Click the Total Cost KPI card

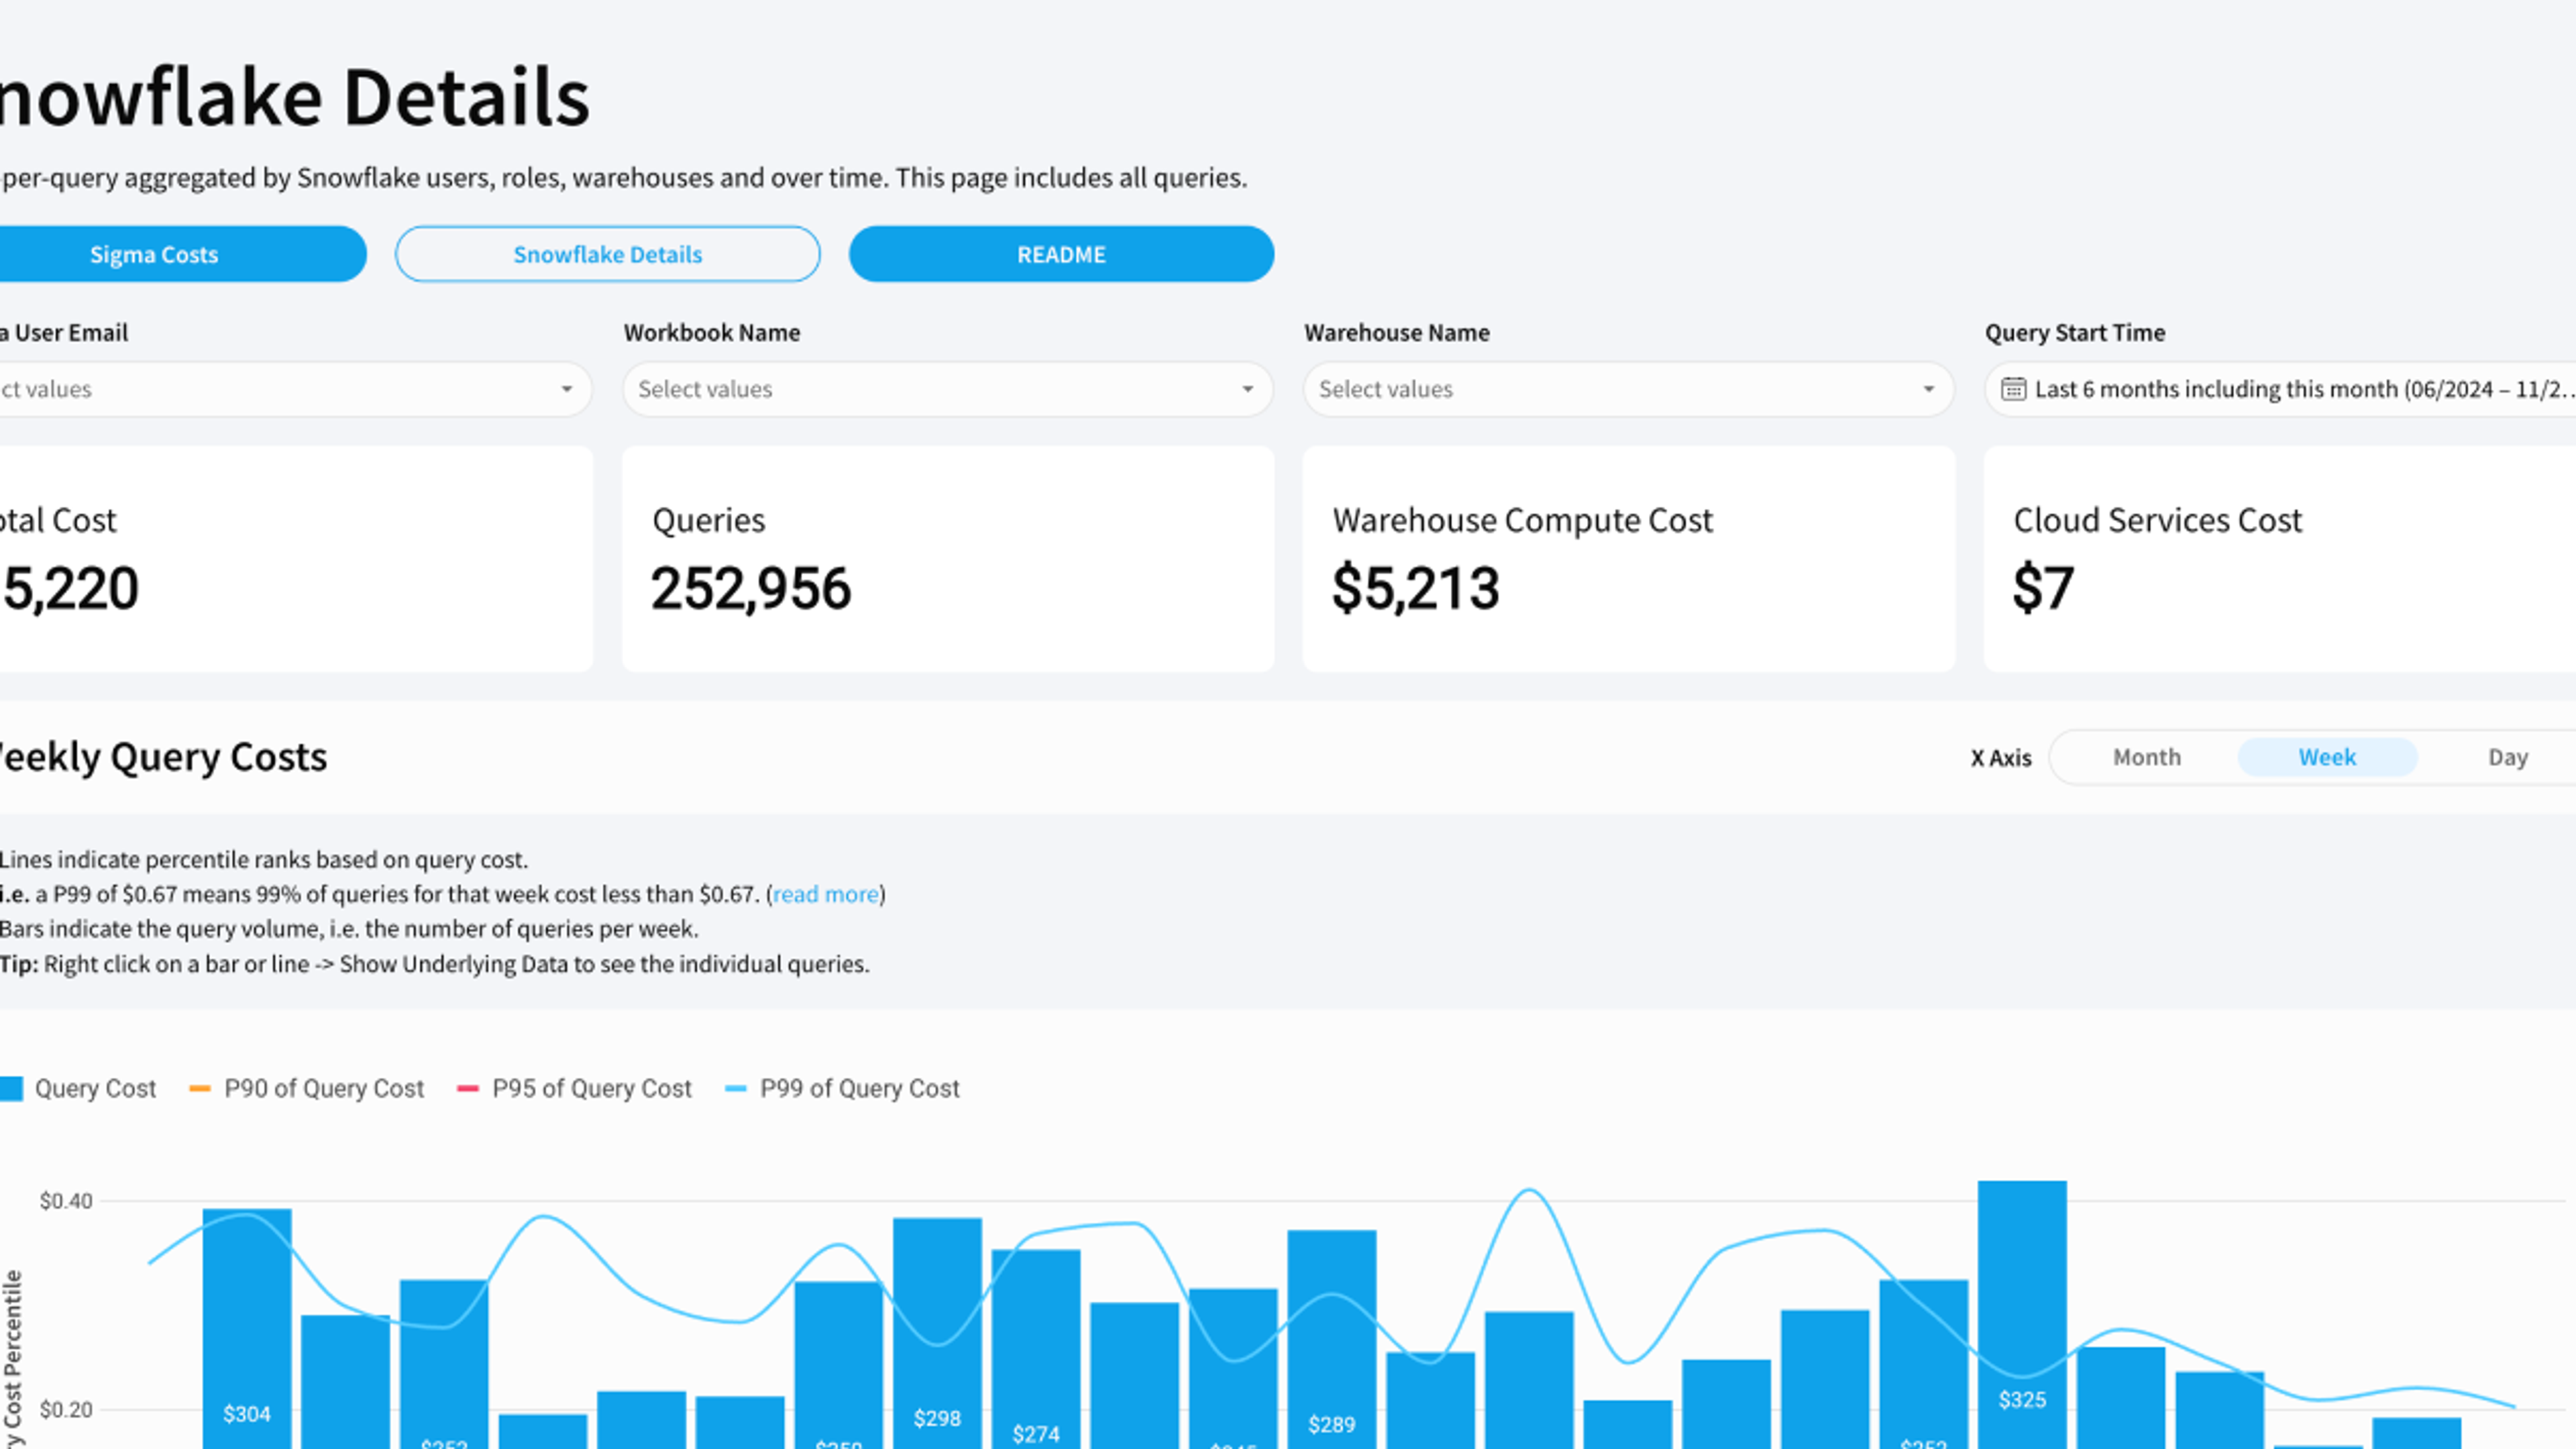(x=296, y=559)
